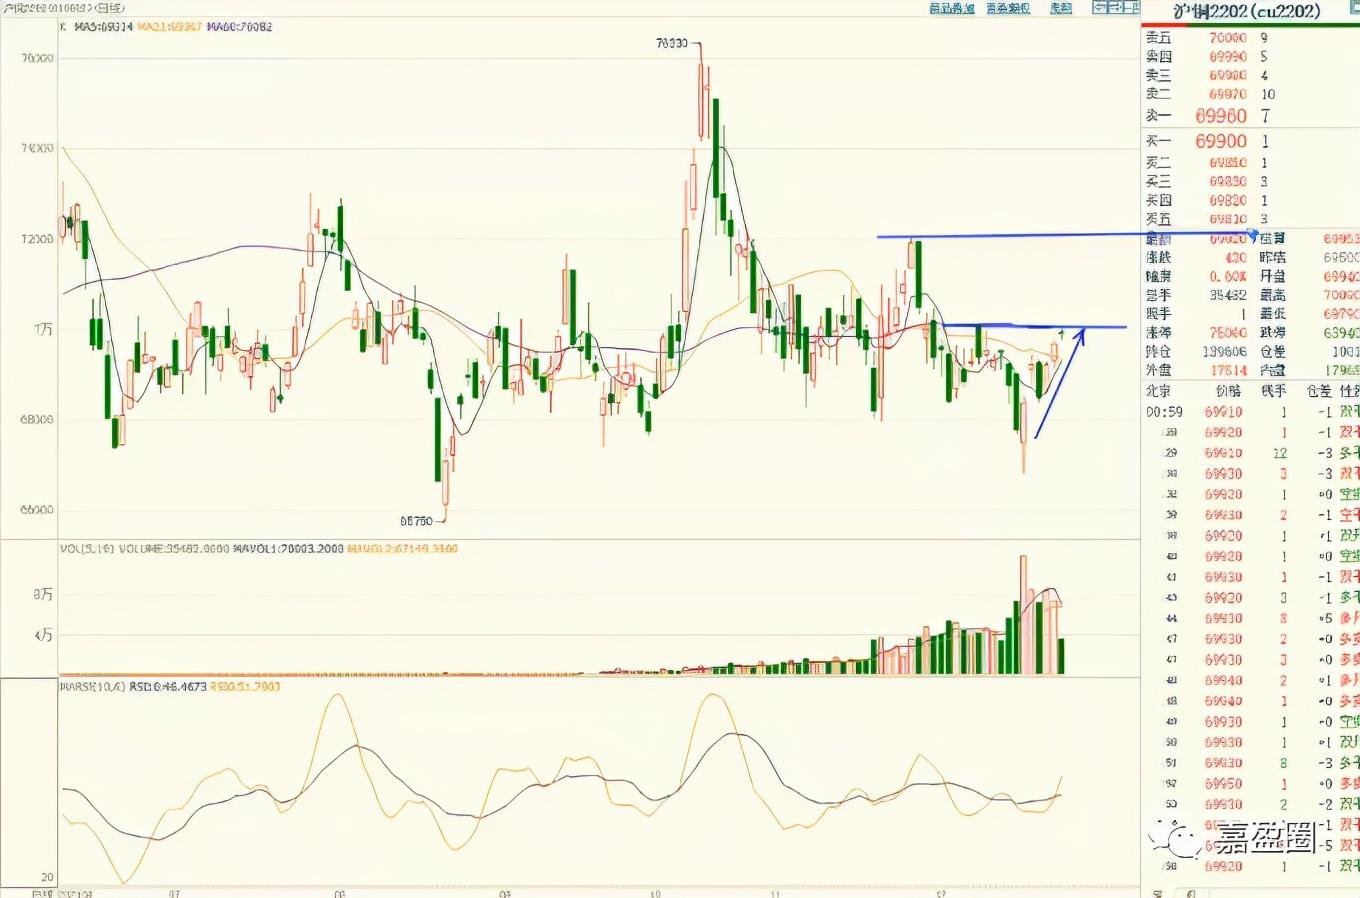1360x898 pixels.
Task: Click the chart title text at top left
Action: (x=62, y=8)
